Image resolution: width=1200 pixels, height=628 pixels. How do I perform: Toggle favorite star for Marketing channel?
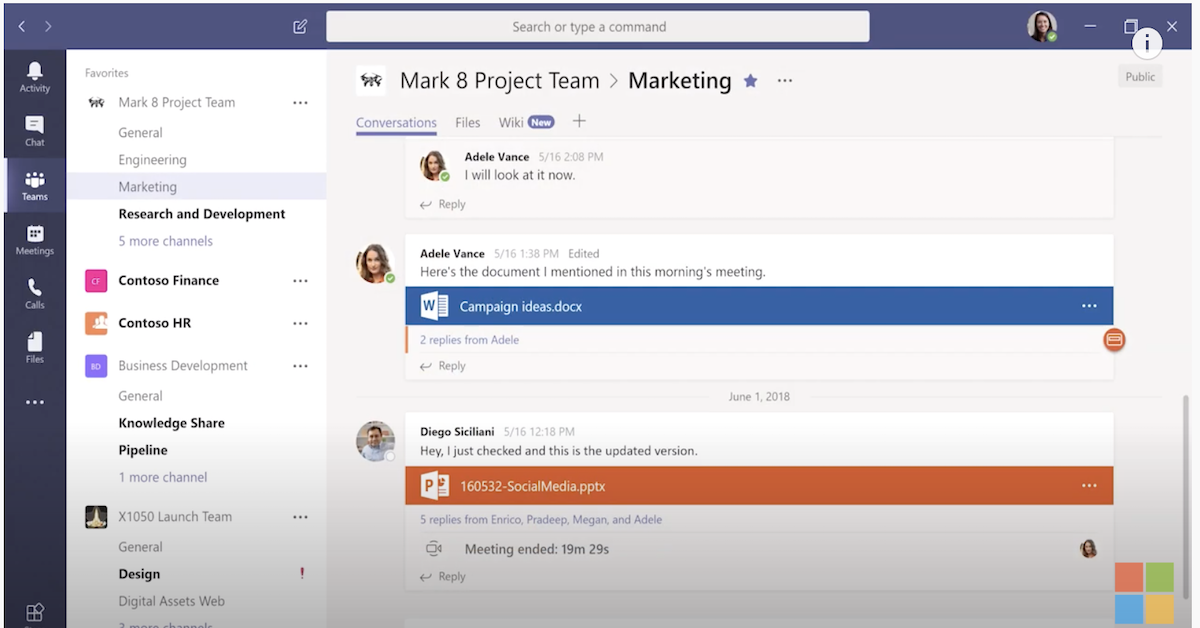750,81
